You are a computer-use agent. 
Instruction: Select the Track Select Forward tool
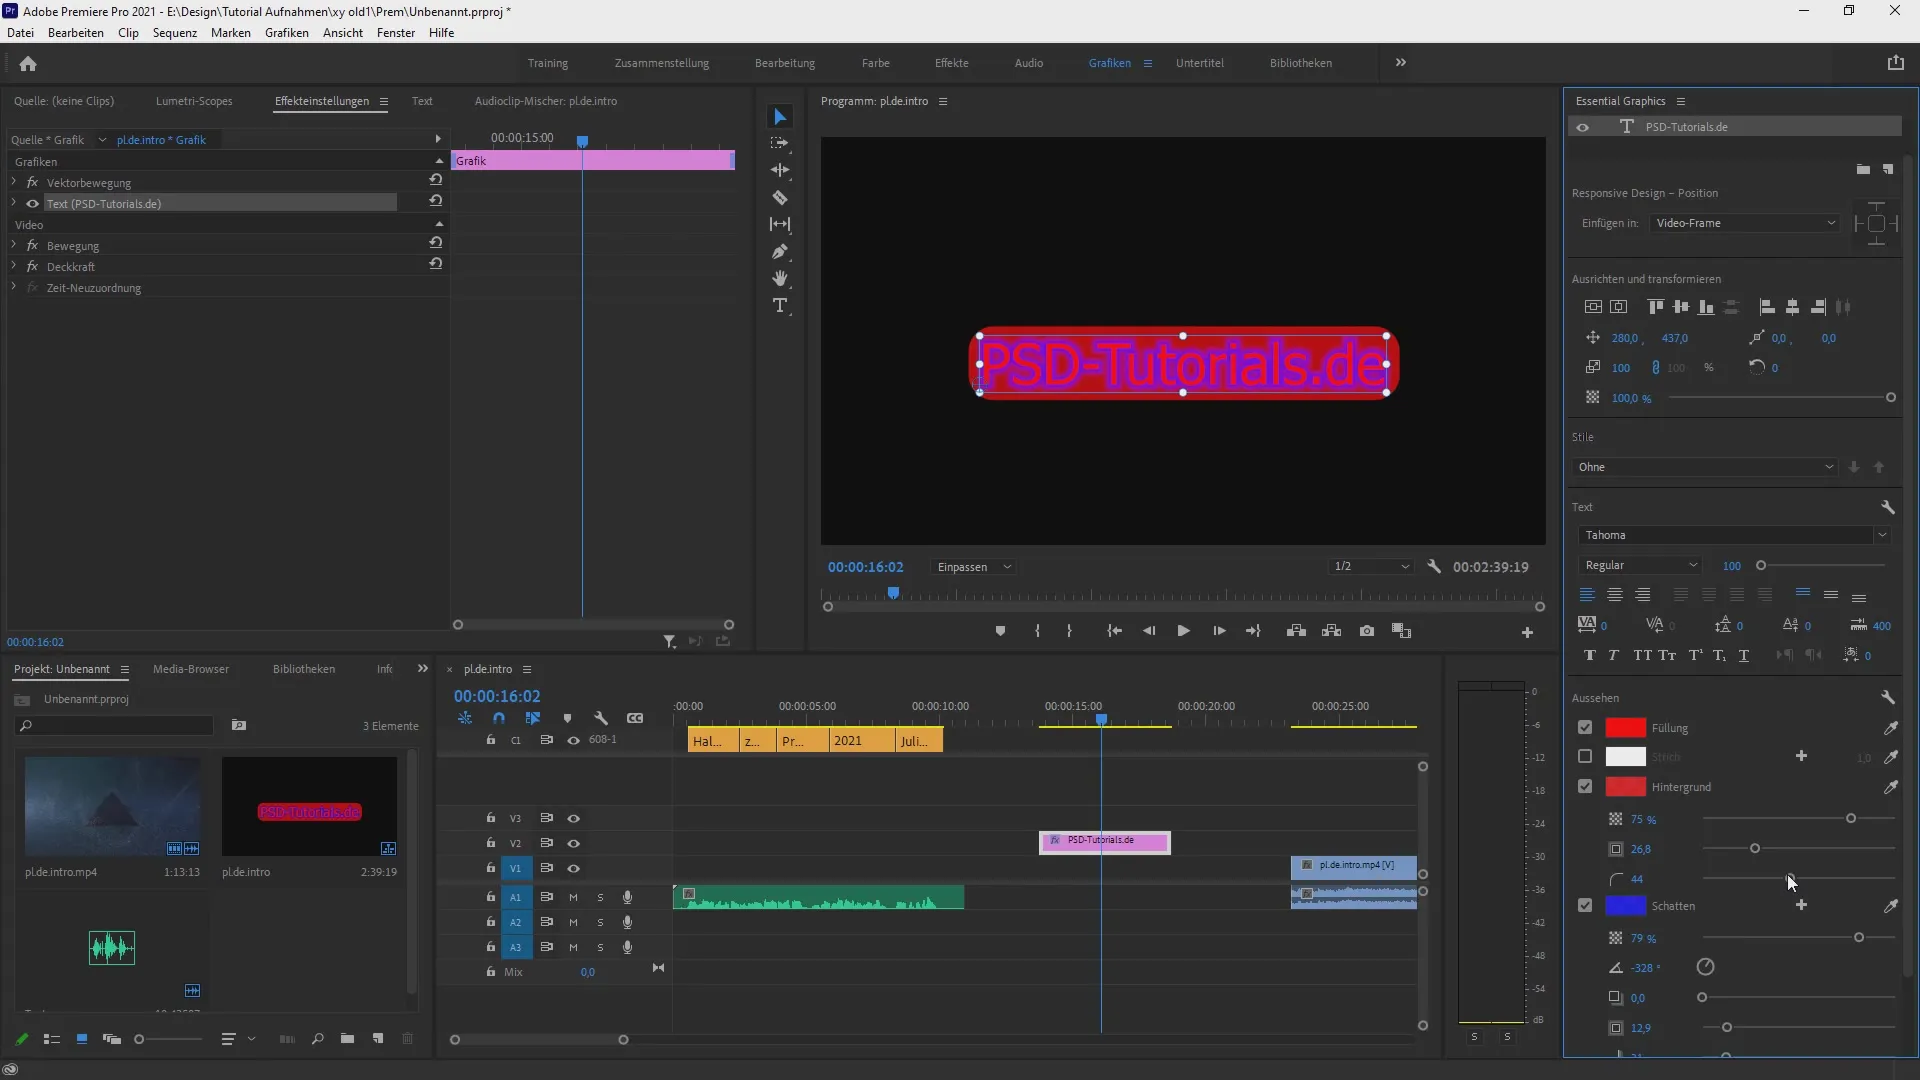(780, 143)
